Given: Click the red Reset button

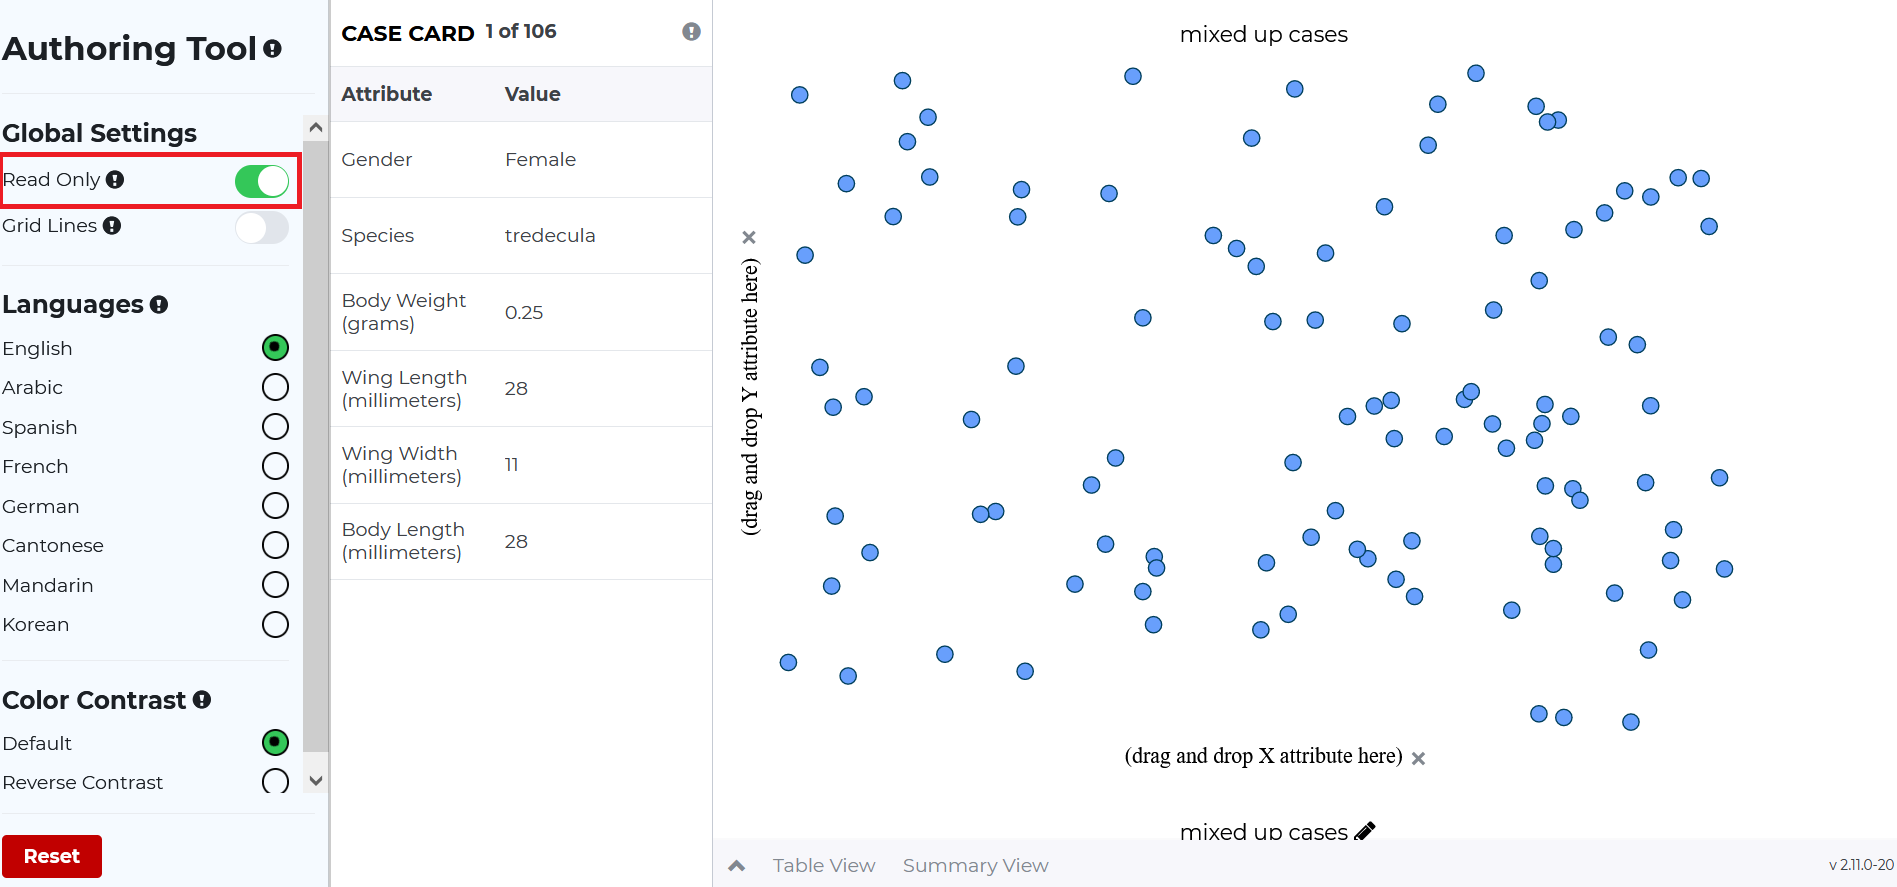Looking at the screenshot, I should click(52, 856).
